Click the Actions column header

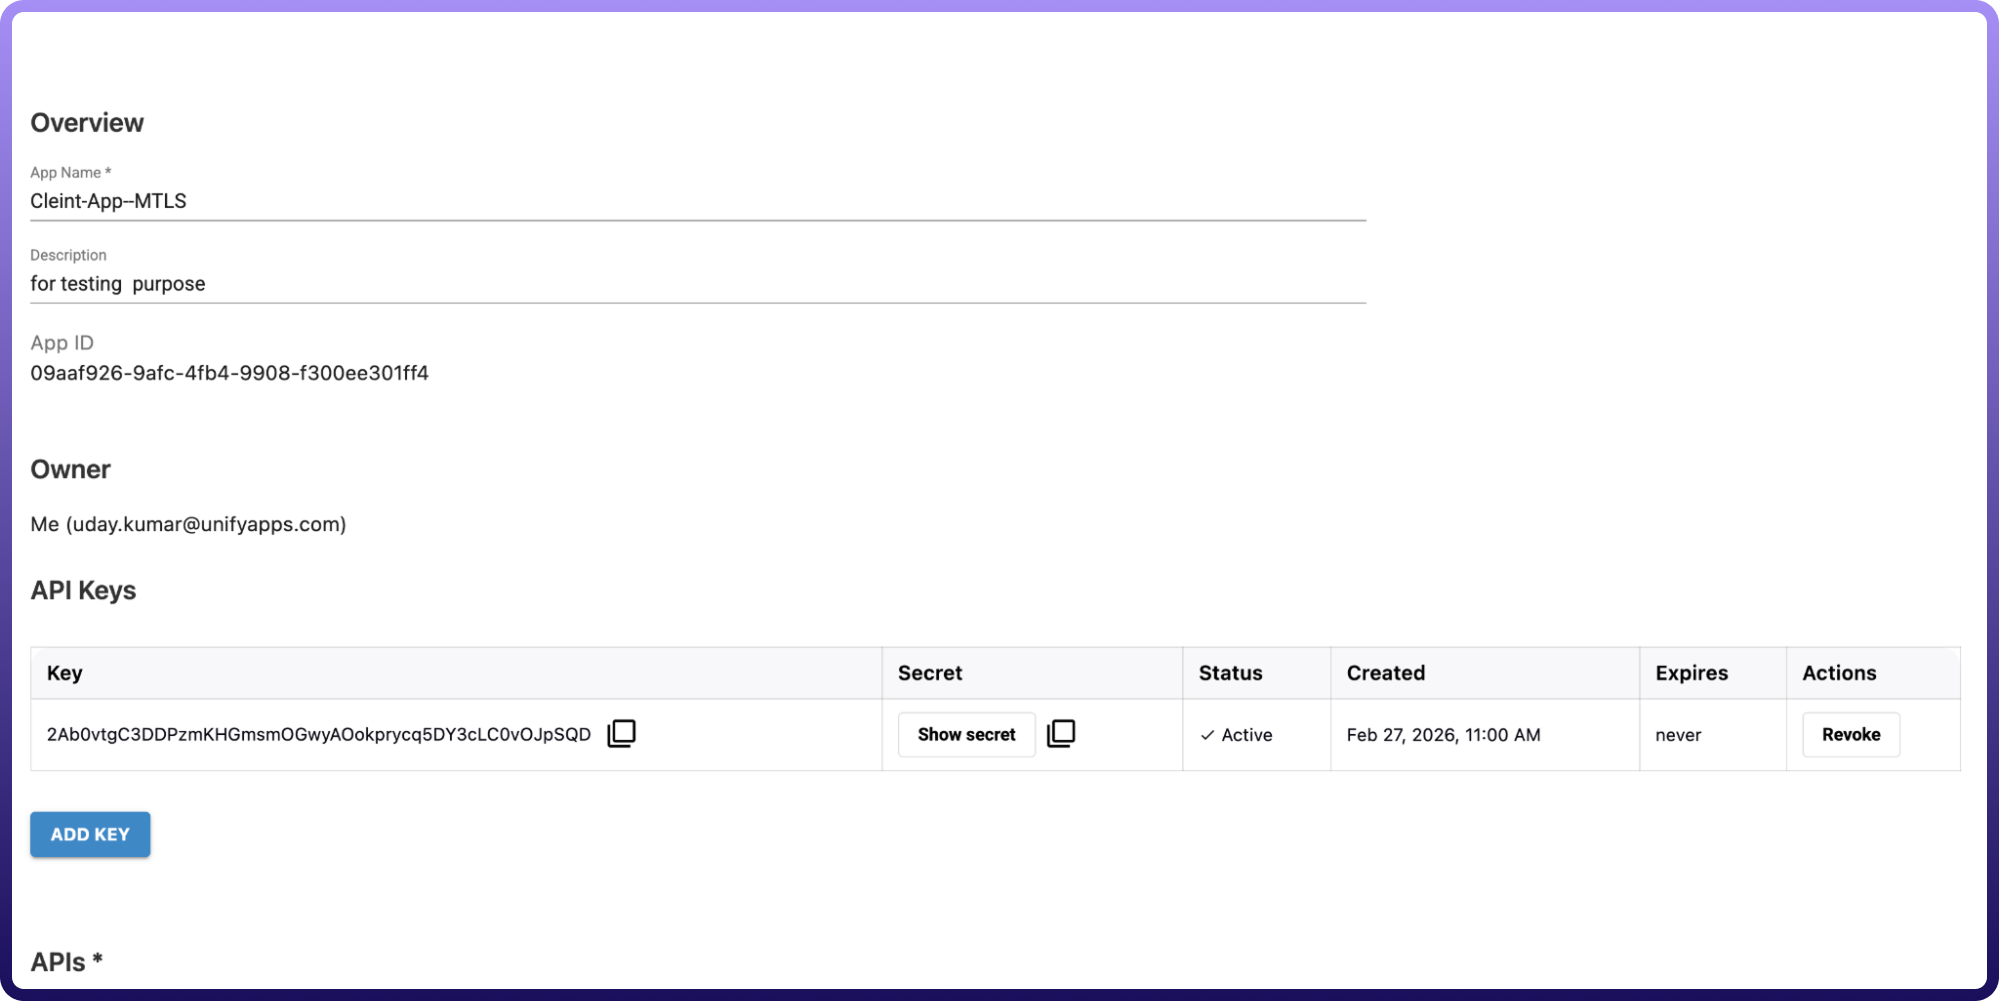tap(1839, 673)
